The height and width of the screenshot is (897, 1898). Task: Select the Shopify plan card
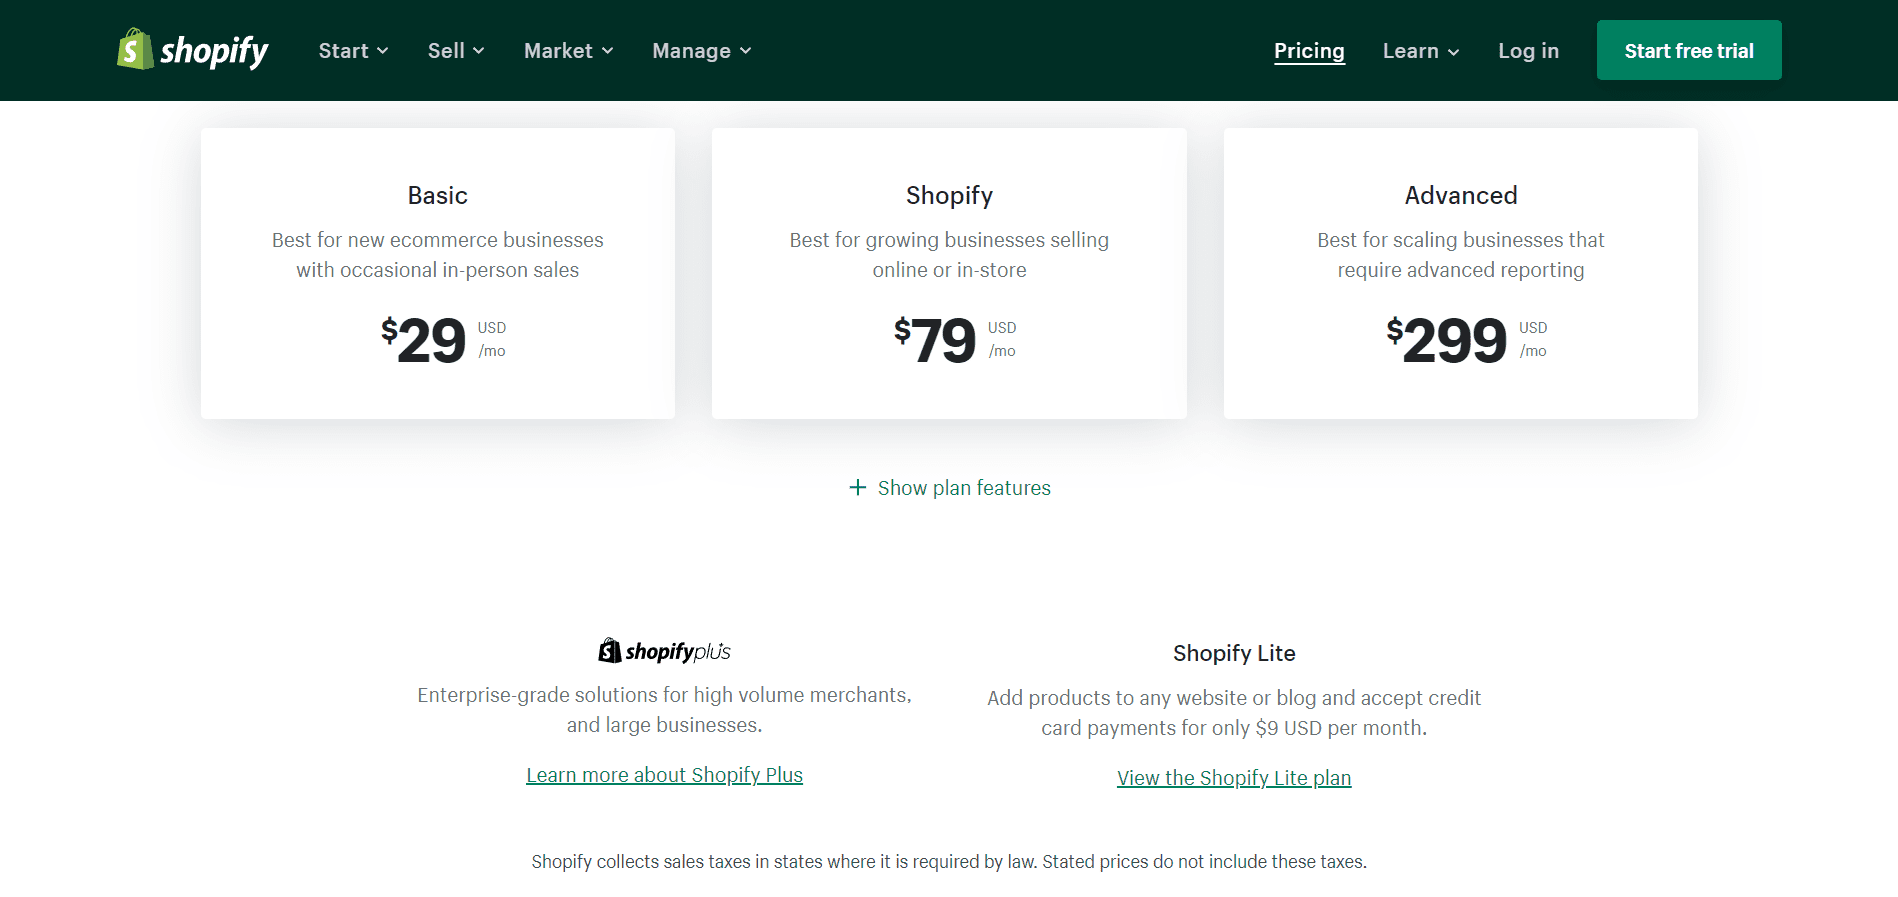[949, 273]
